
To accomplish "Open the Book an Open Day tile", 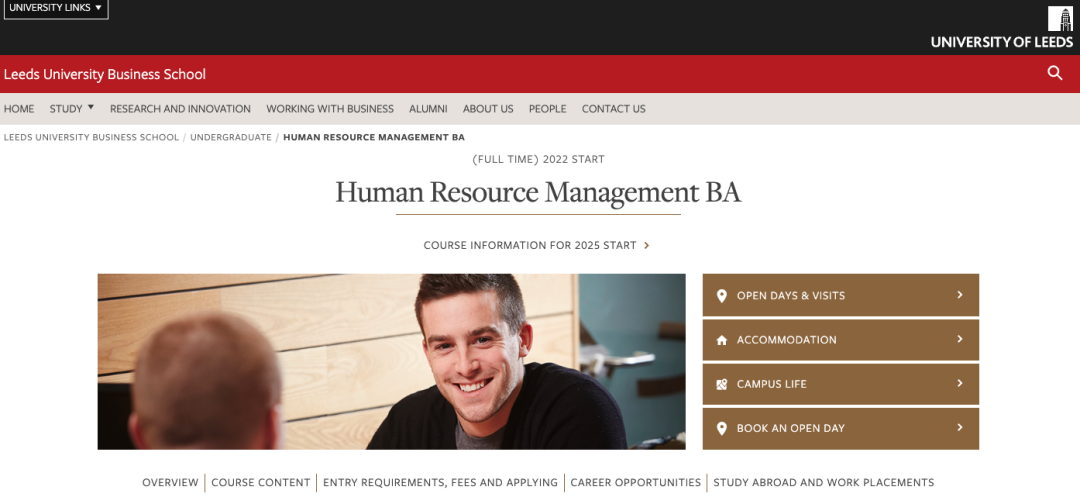I will point(840,428).
